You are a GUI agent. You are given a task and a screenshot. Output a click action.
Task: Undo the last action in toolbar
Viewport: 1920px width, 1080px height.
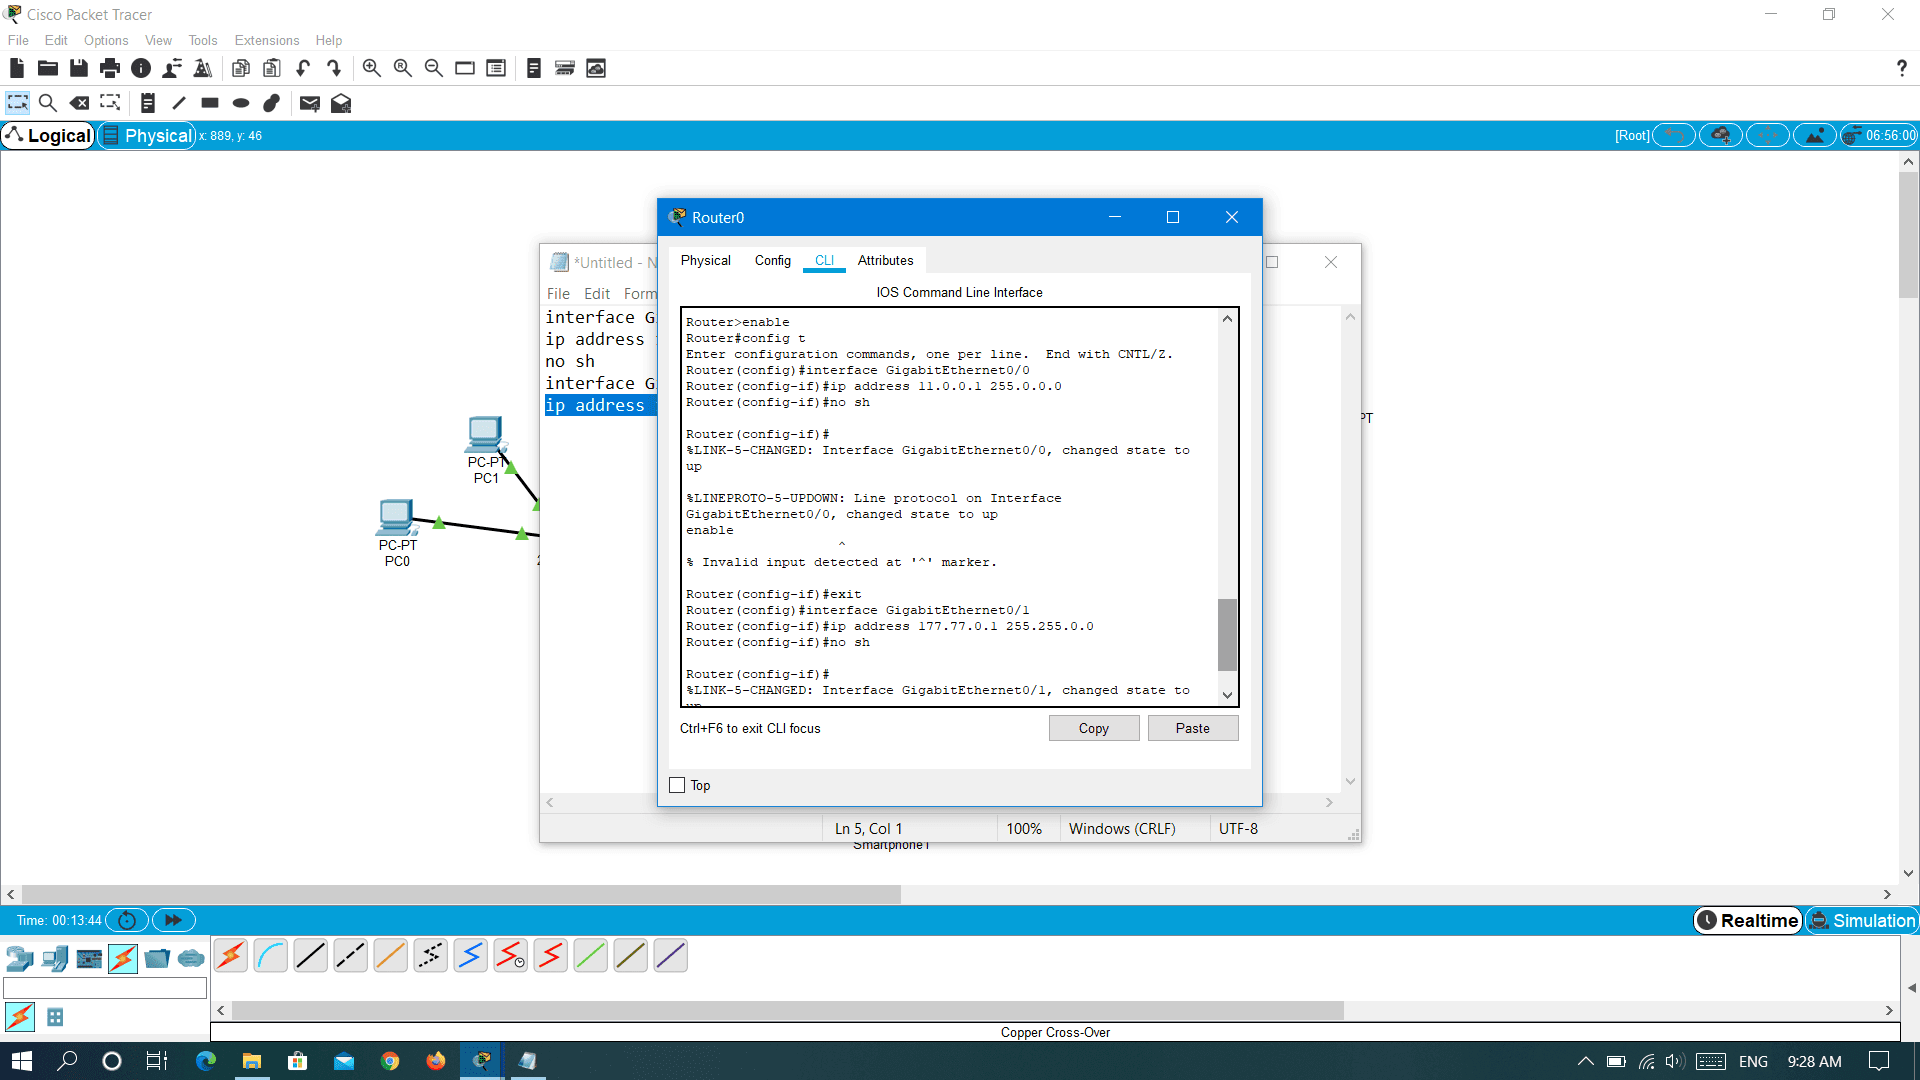click(303, 68)
